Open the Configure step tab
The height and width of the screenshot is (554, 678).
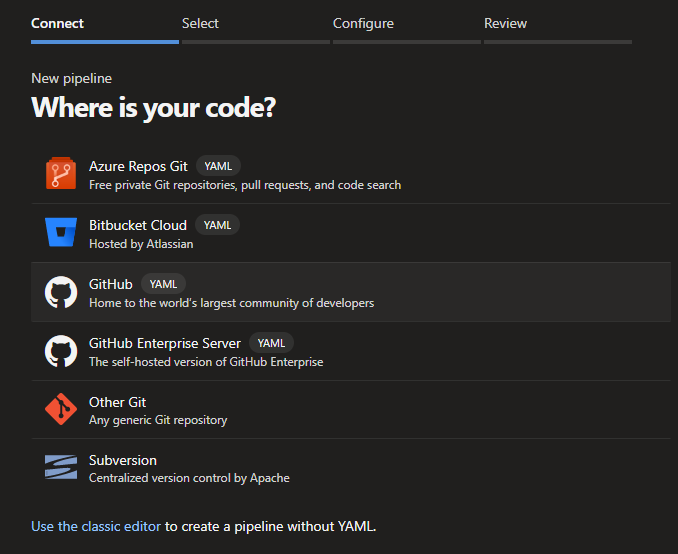coord(363,23)
